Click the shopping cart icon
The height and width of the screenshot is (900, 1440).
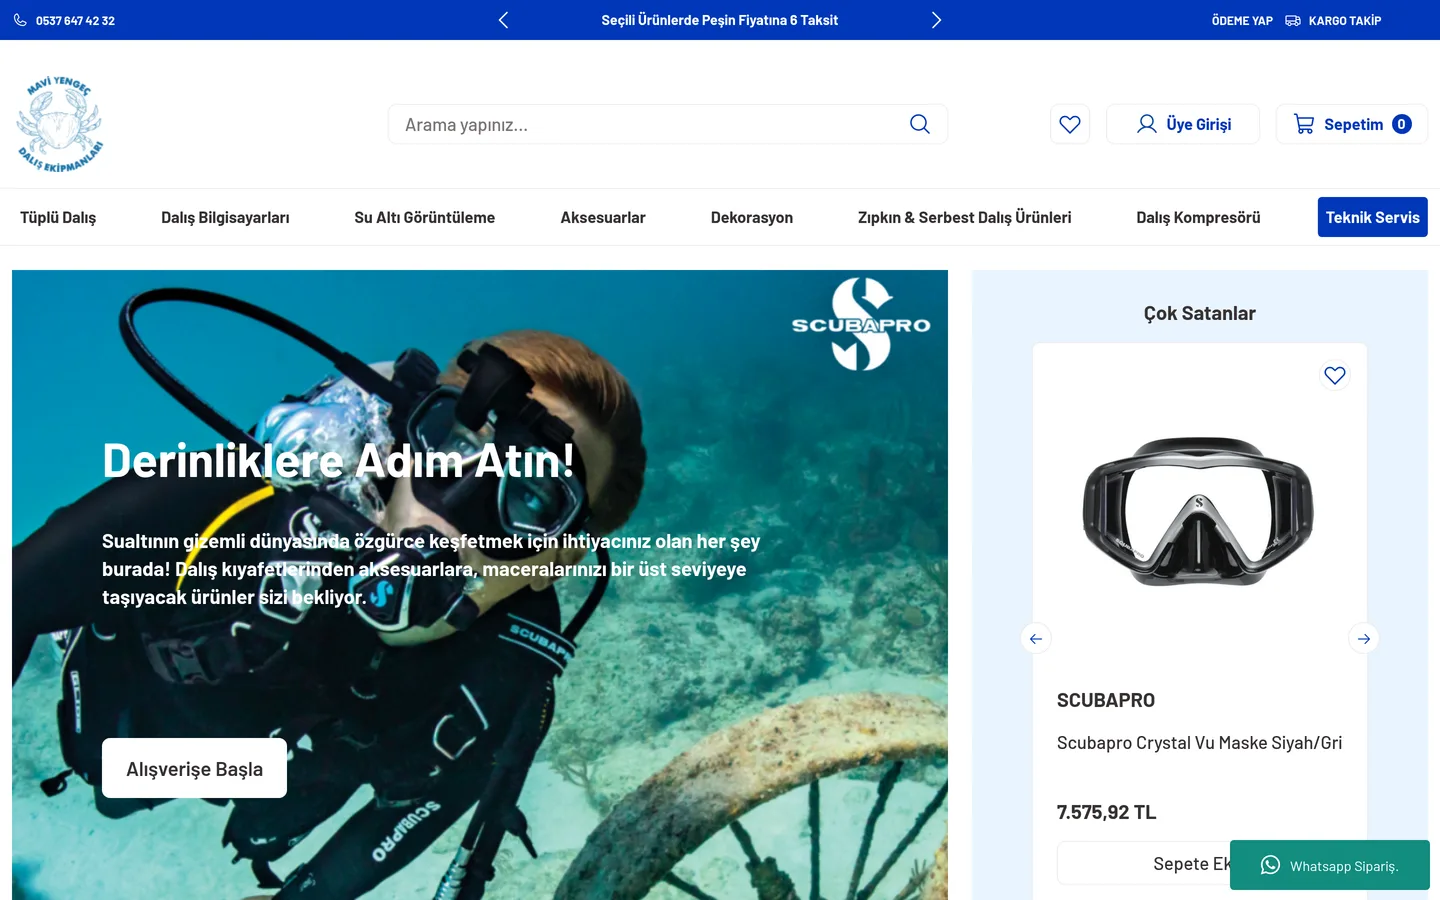[1304, 124]
